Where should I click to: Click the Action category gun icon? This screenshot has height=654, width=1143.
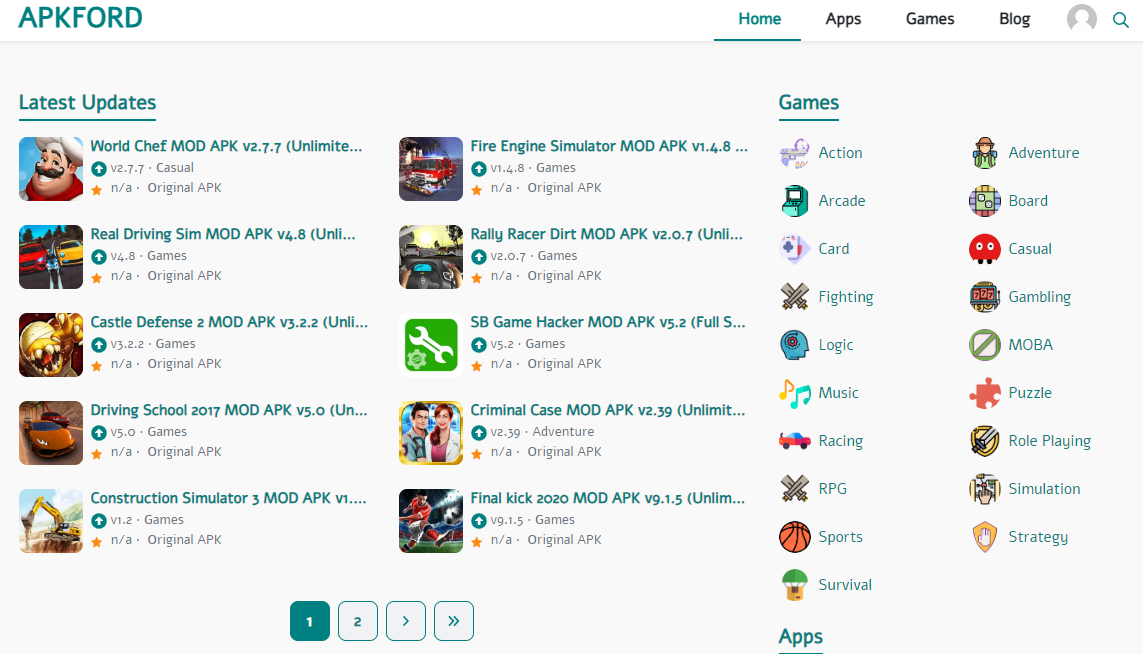[795, 153]
